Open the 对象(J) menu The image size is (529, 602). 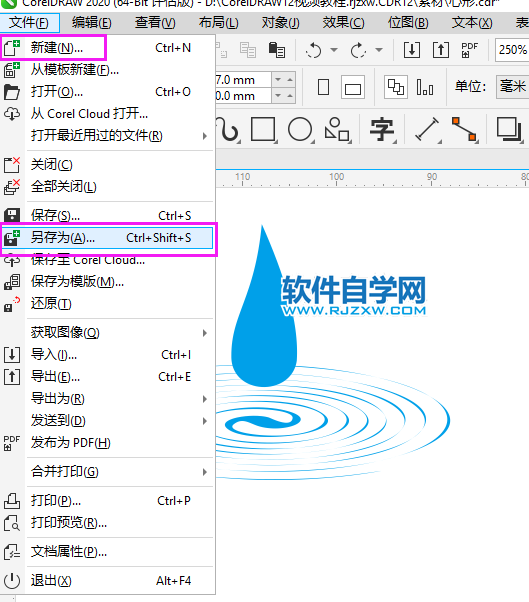coord(280,23)
